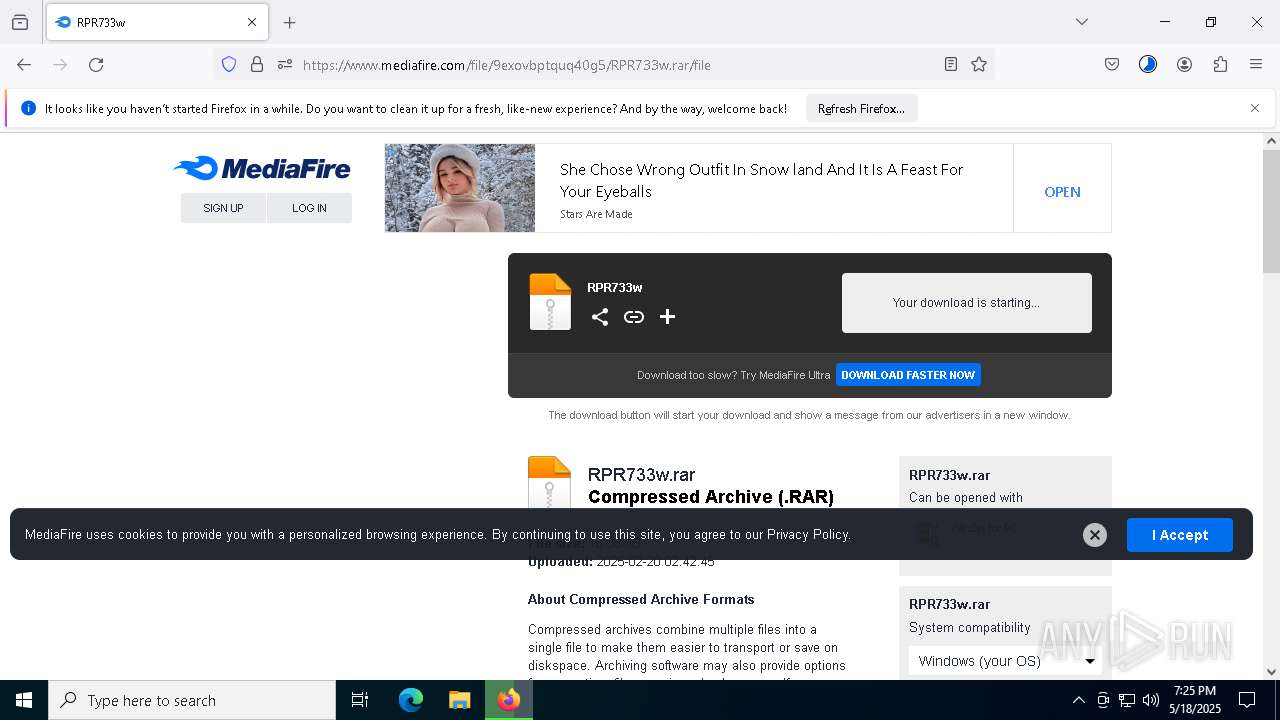
Task: Click LOG IN button
Action: point(309,208)
